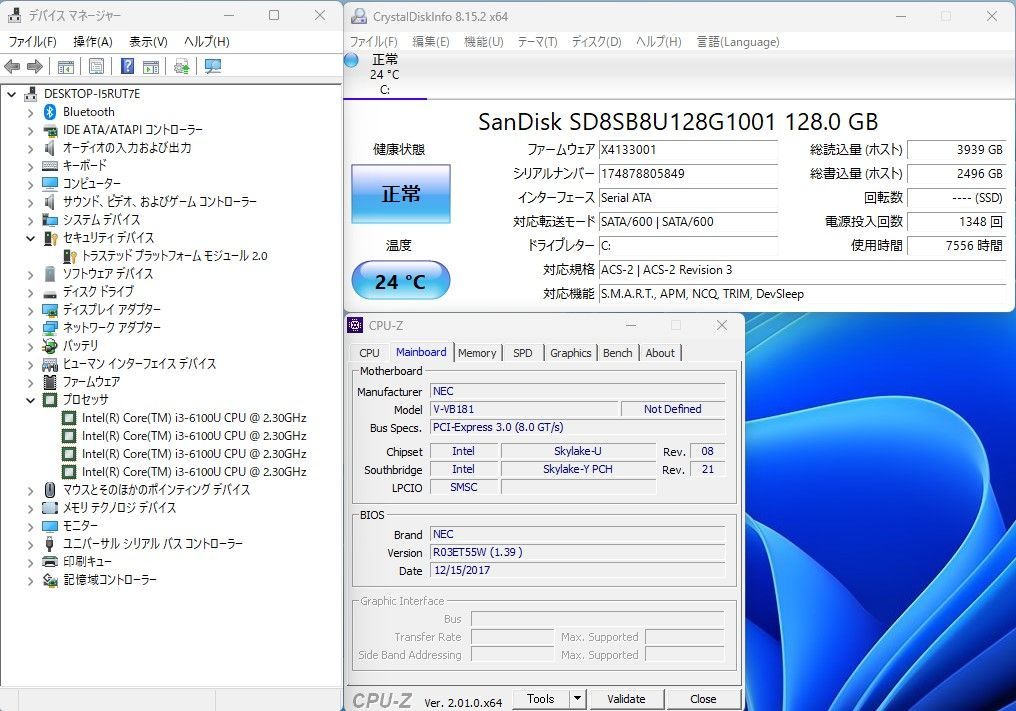Image resolution: width=1016 pixels, height=711 pixels.
Task: Click the disk icon beside ディスク ドライブ
Action: (50, 292)
